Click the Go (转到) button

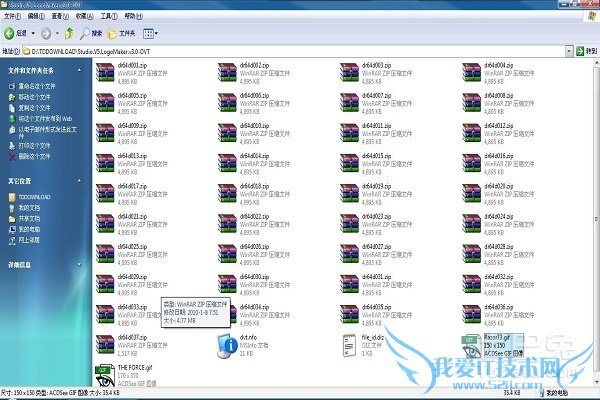click(x=587, y=51)
